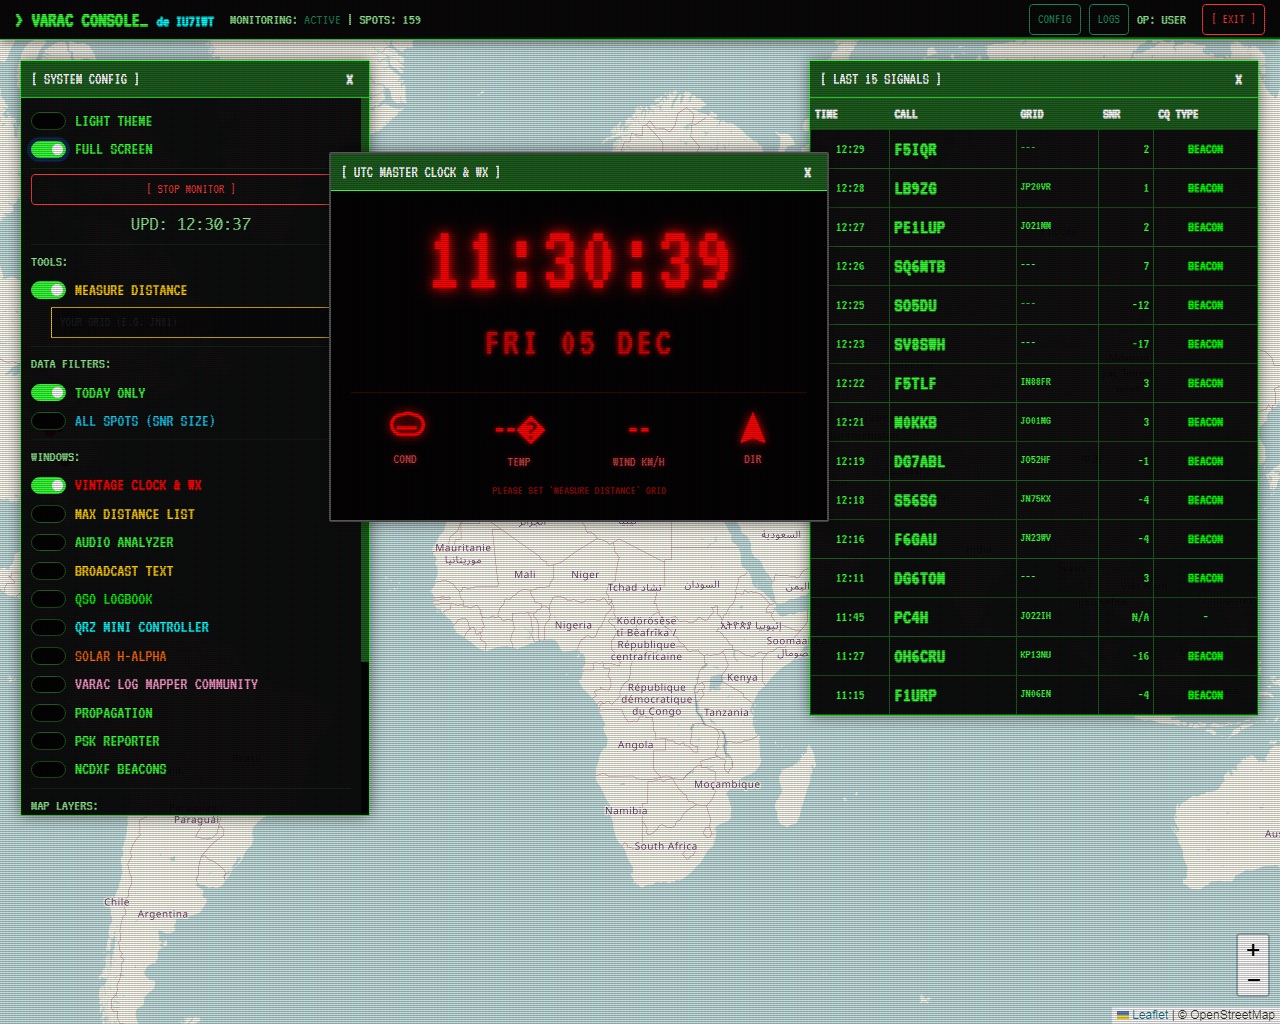Enable the Audio Analyzer window toggle

[x=48, y=542]
